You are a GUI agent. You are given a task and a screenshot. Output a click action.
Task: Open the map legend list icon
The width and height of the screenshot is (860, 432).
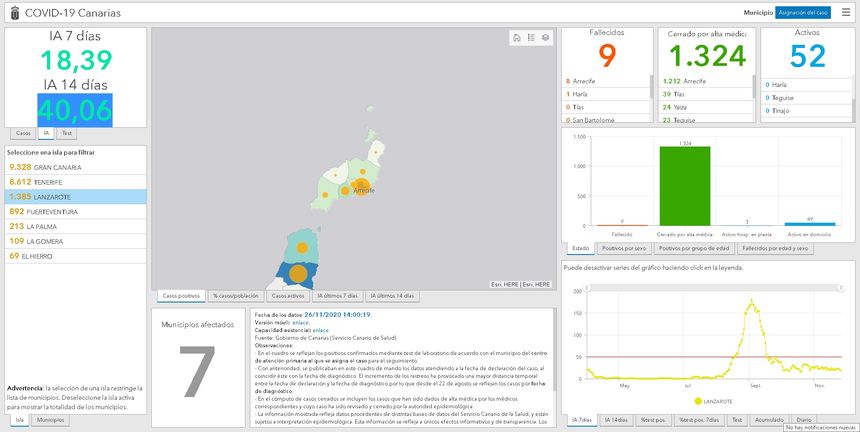click(x=531, y=38)
